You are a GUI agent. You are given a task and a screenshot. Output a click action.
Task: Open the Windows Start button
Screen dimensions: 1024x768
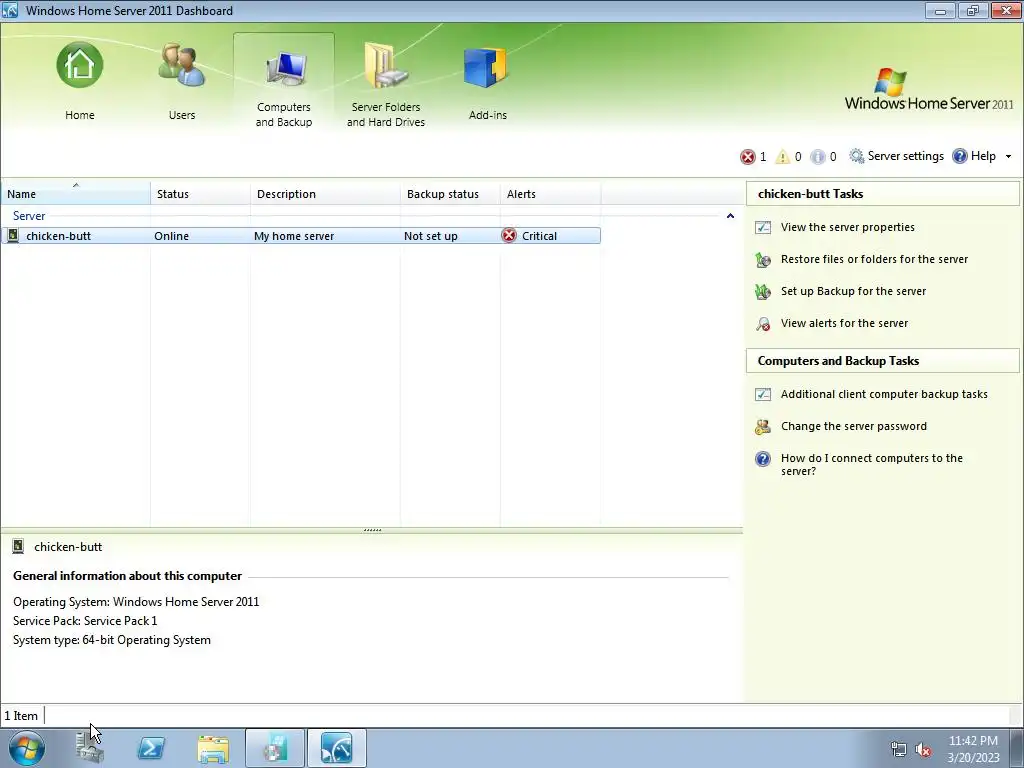pos(26,748)
